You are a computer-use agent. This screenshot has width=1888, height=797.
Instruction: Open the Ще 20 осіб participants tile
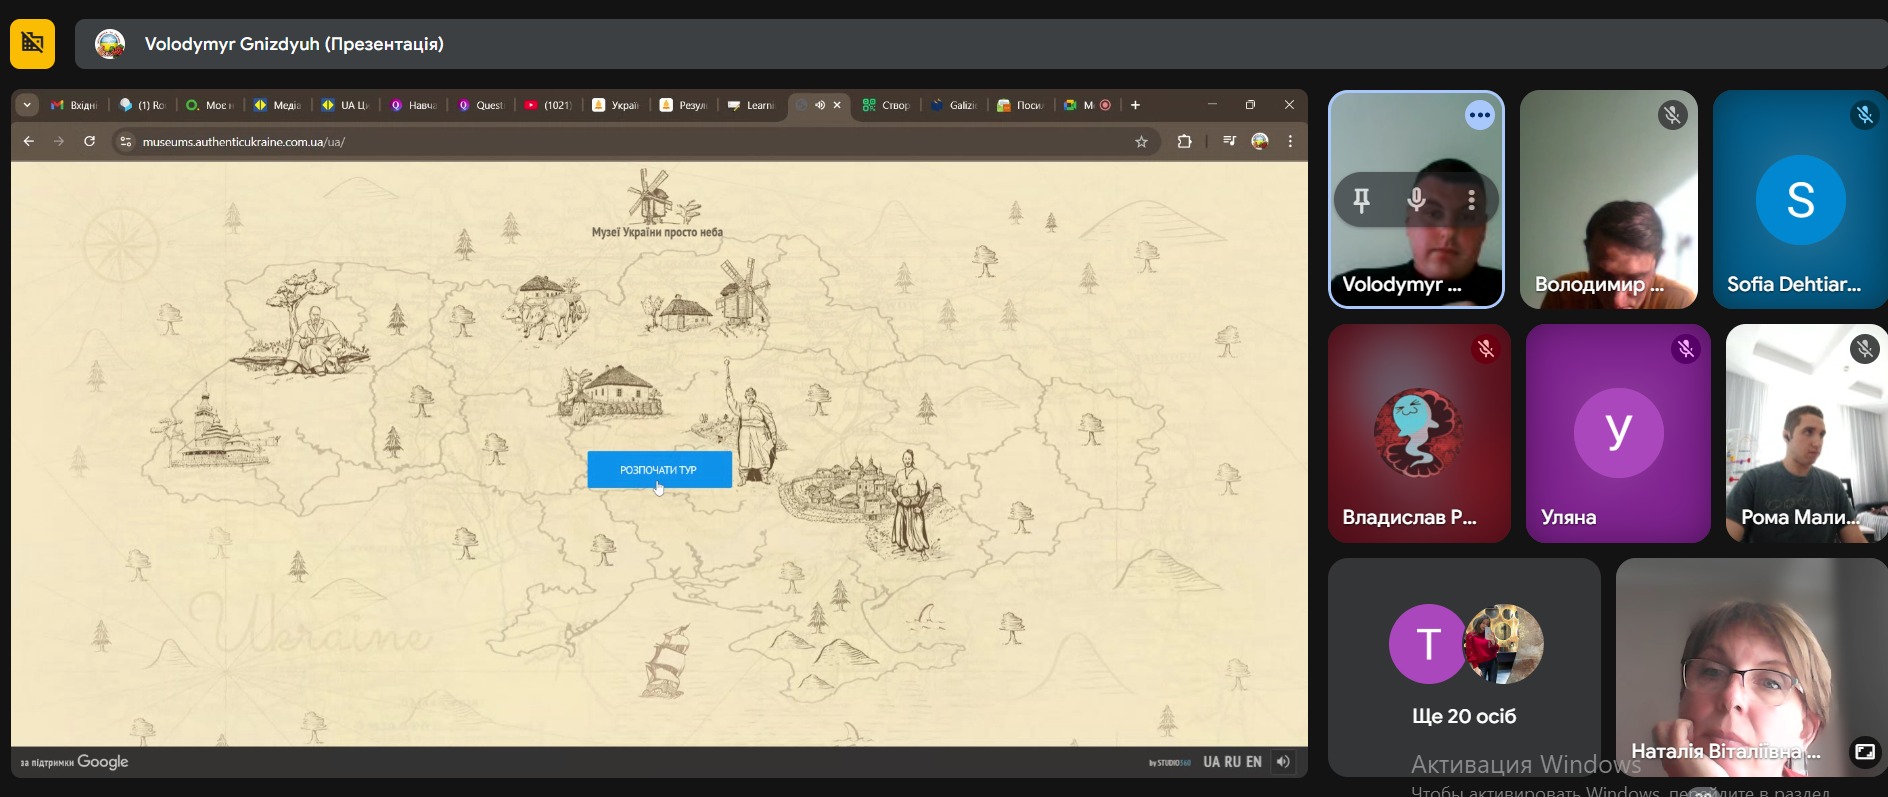click(1464, 667)
